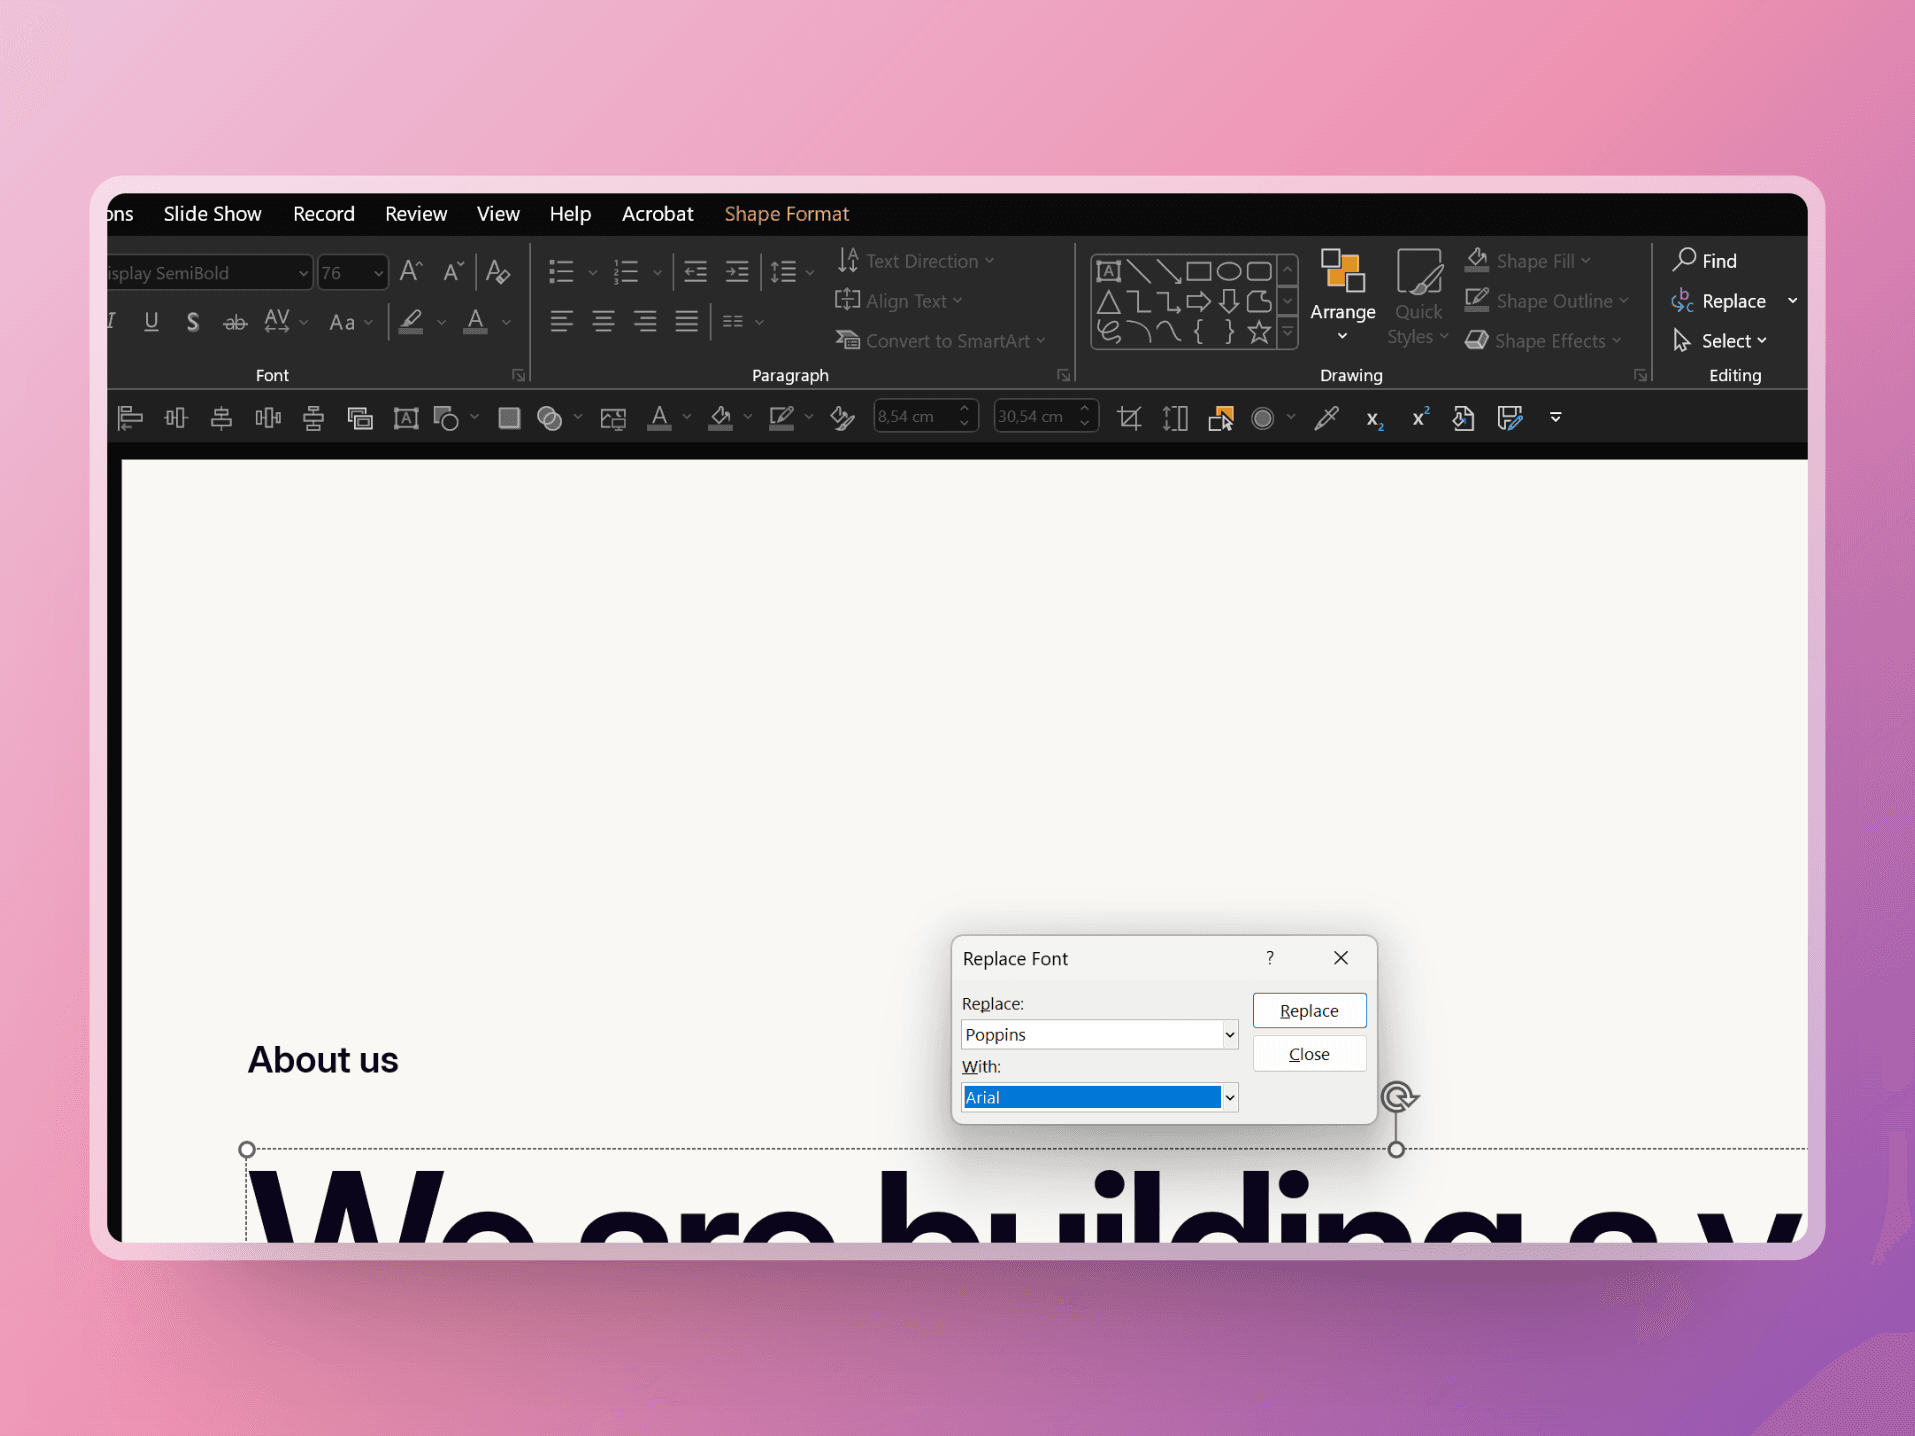The height and width of the screenshot is (1436, 1915).
Task: Open the With font dropdown showing Arial
Action: [x=1230, y=1098]
